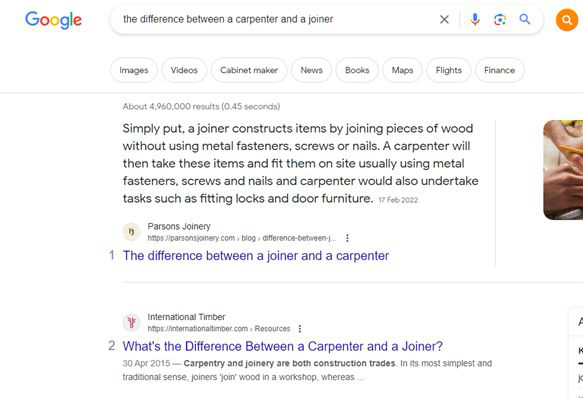This screenshot has height=398, width=583.
Task: Click the Parsons Joinery favicon
Action: coord(131,232)
